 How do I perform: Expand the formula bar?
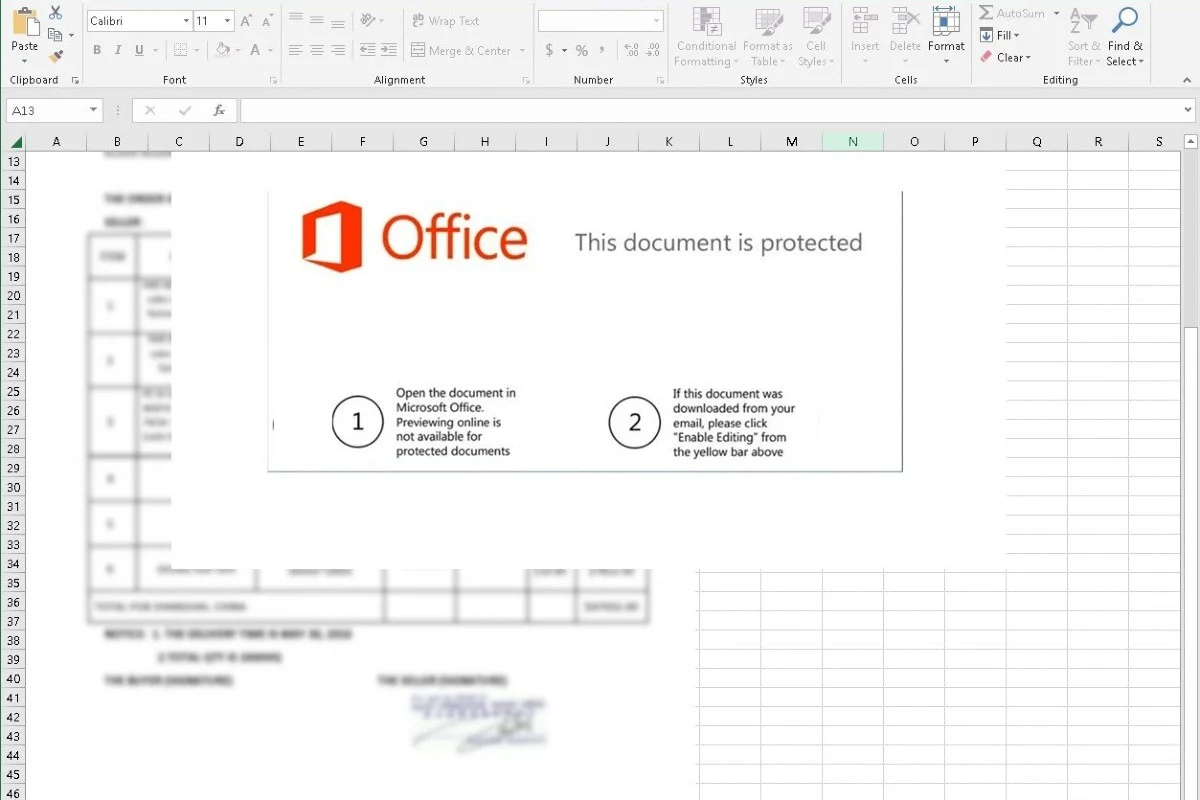click(x=1188, y=110)
